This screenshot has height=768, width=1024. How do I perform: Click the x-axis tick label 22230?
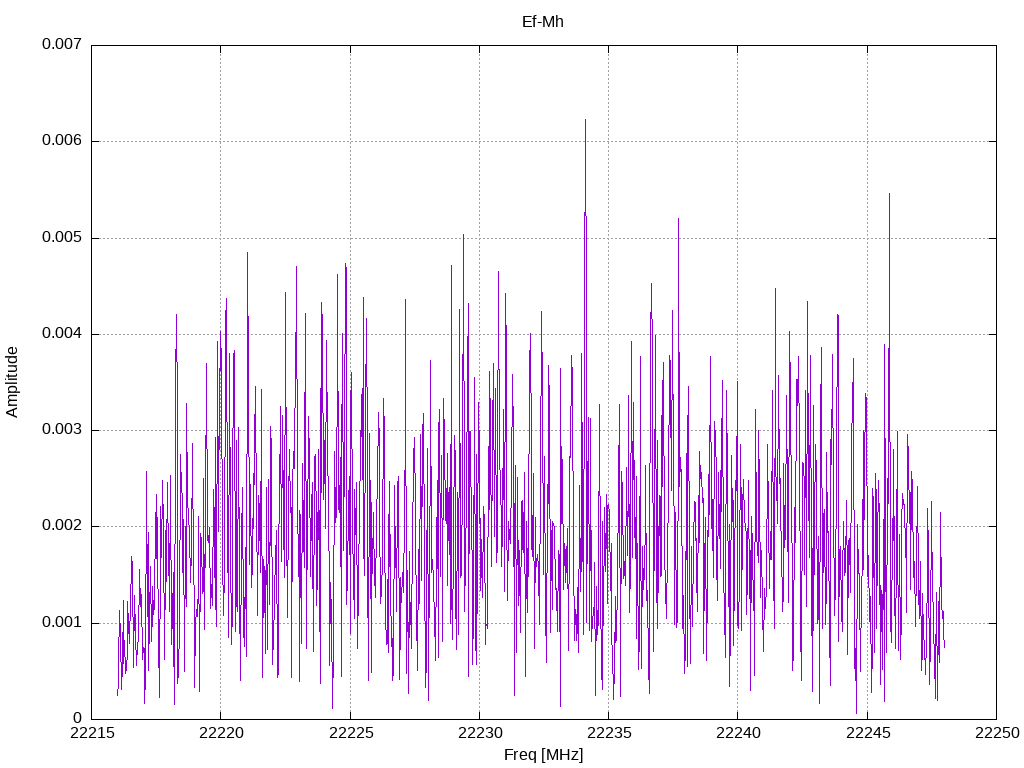click(479, 733)
